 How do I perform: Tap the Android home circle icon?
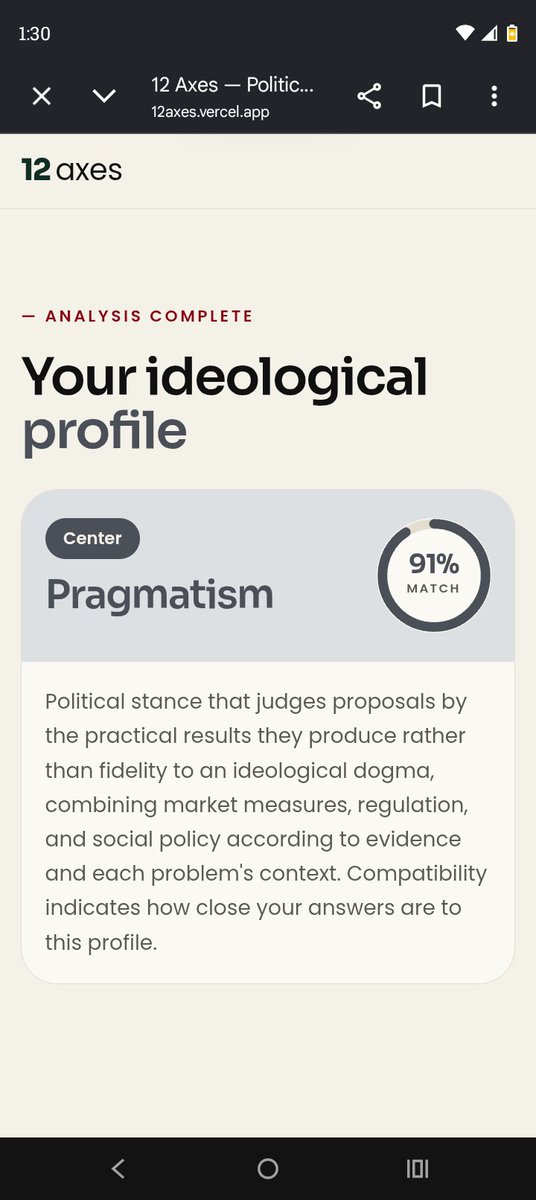268,1168
